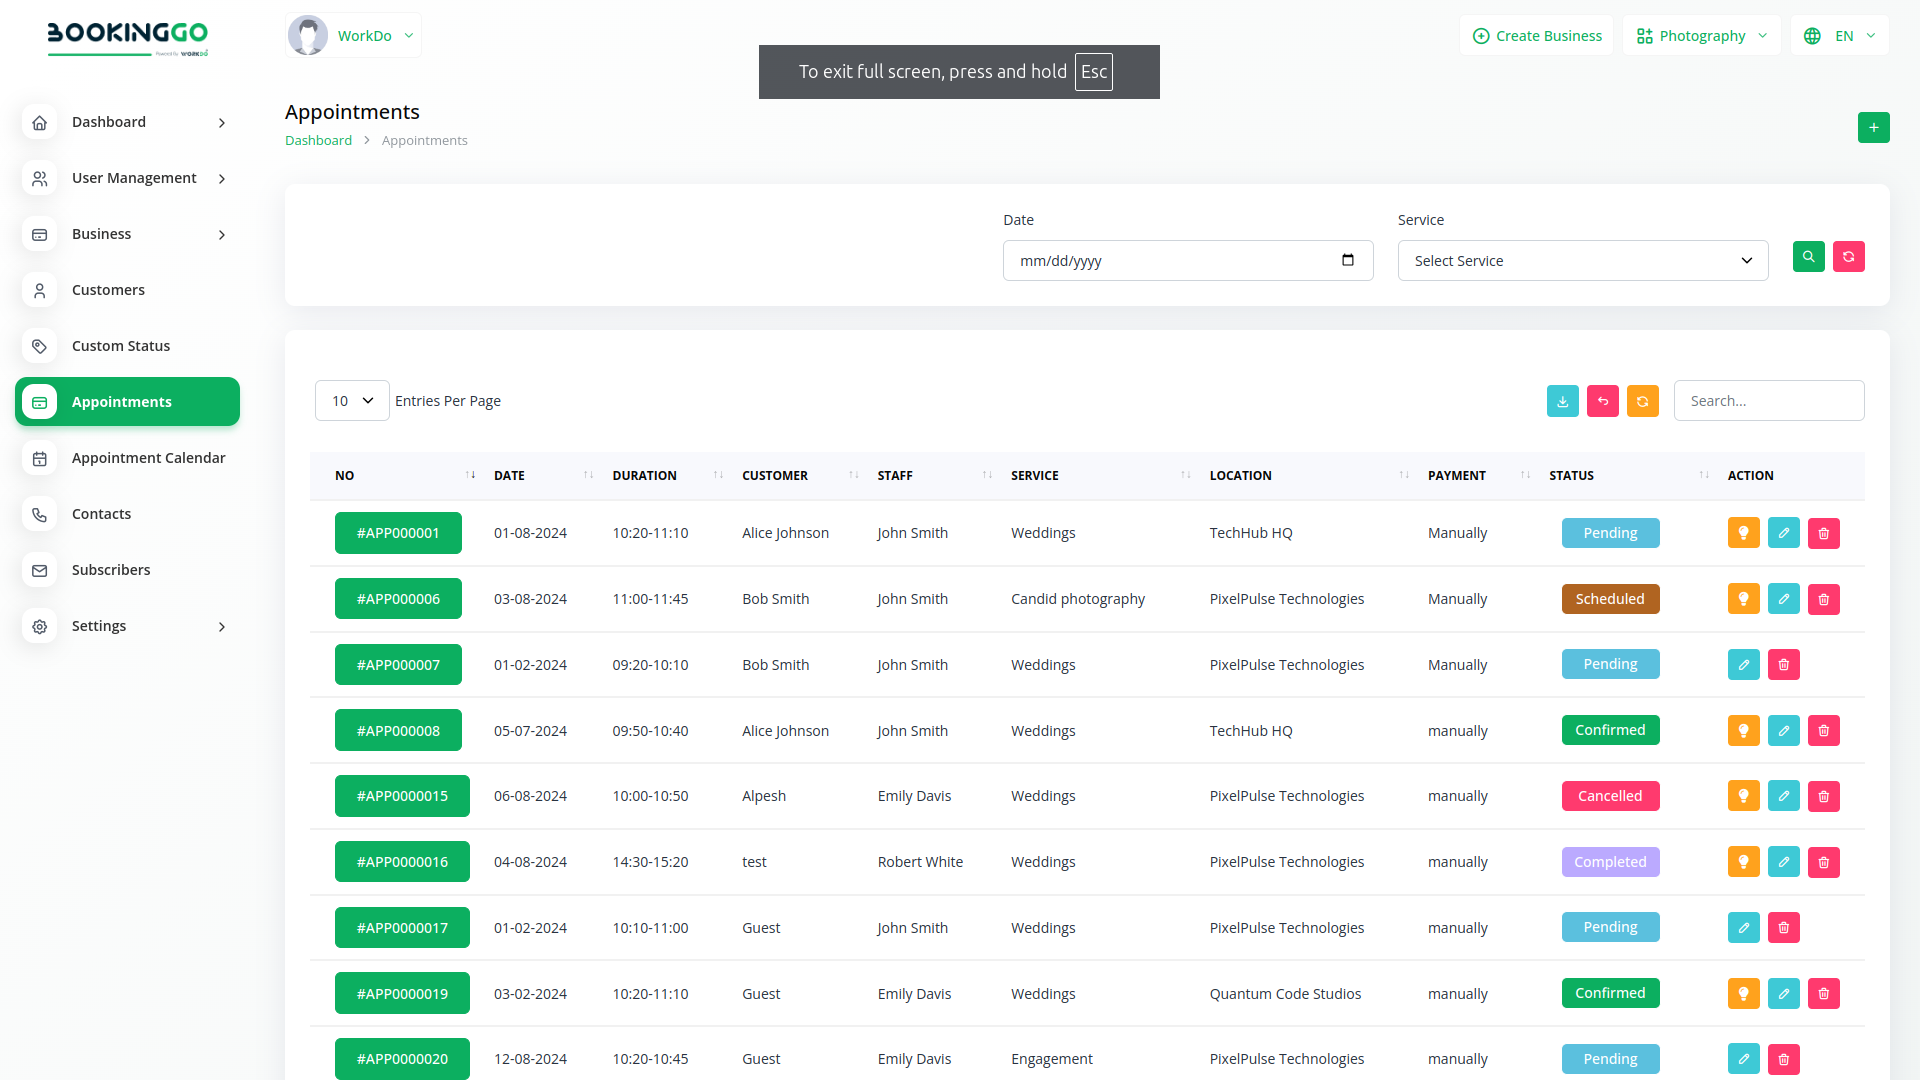Viewport: 1920px width, 1080px height.
Task: Edit appointment #APP000006 with pencil icon
Action: (1783, 599)
